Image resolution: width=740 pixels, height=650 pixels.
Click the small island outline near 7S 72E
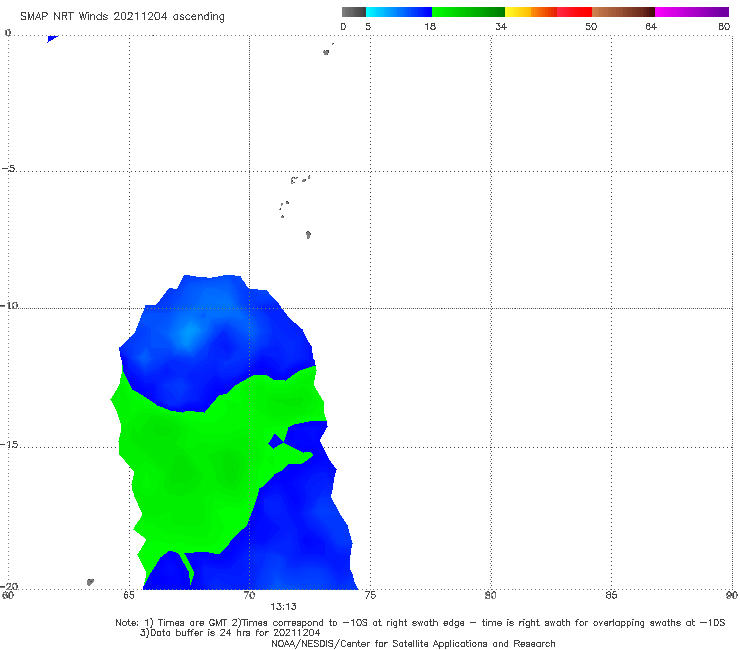click(x=308, y=234)
